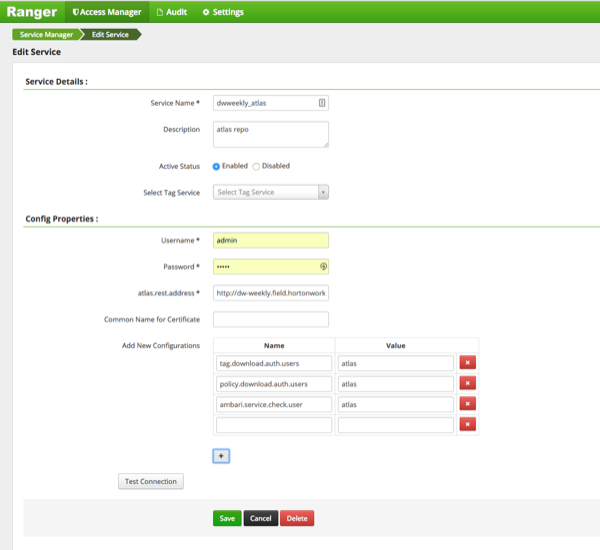Image resolution: width=600 pixels, height=550 pixels.
Task: Save the service changes
Action: (227, 518)
